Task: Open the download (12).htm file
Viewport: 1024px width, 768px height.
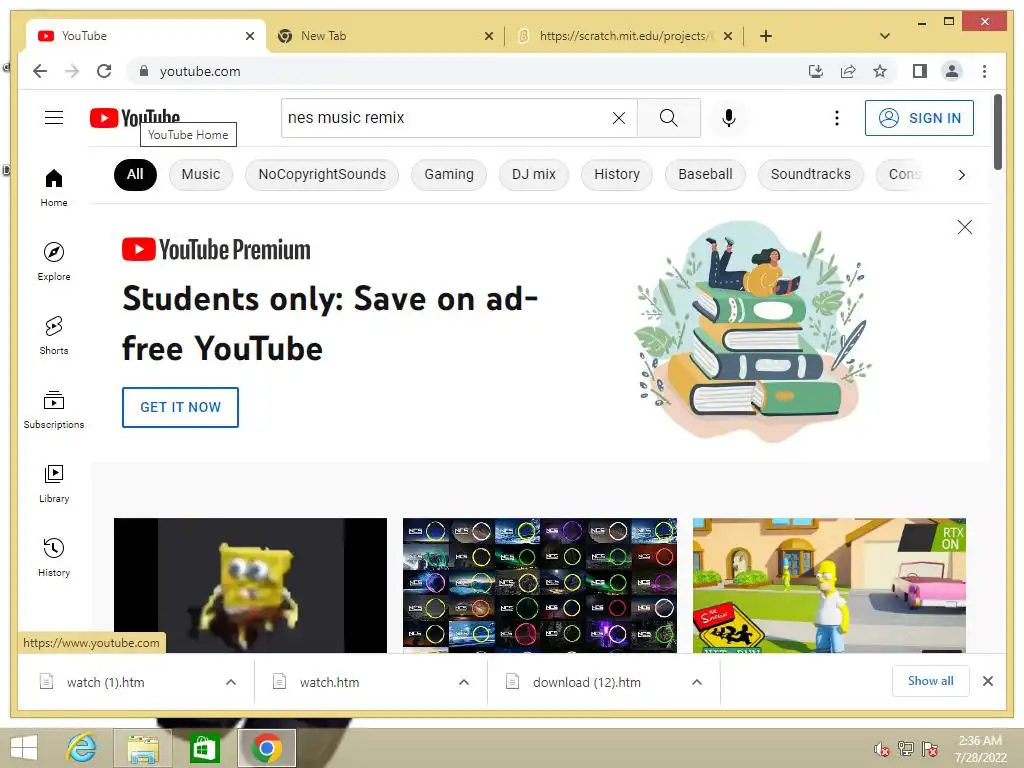Action: click(586, 682)
